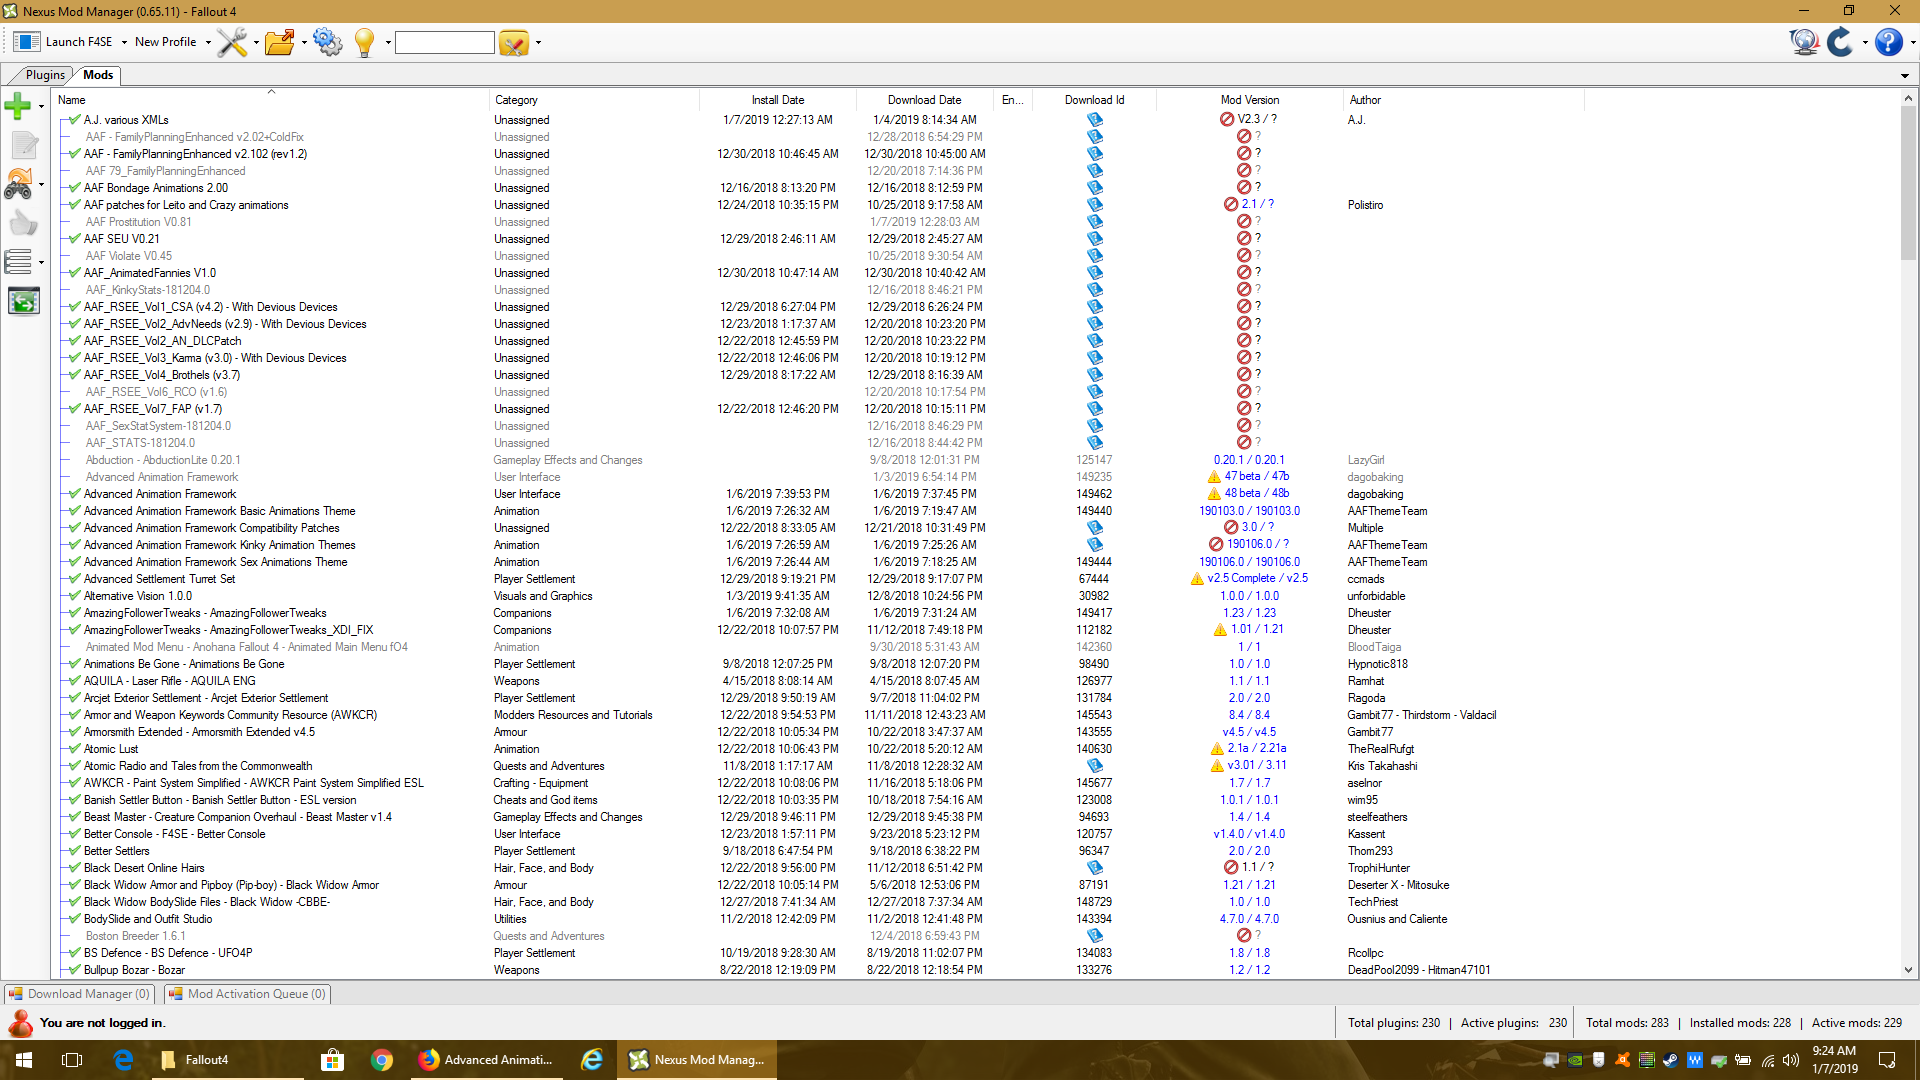Open the Download Manager (0) tab

(x=80, y=994)
